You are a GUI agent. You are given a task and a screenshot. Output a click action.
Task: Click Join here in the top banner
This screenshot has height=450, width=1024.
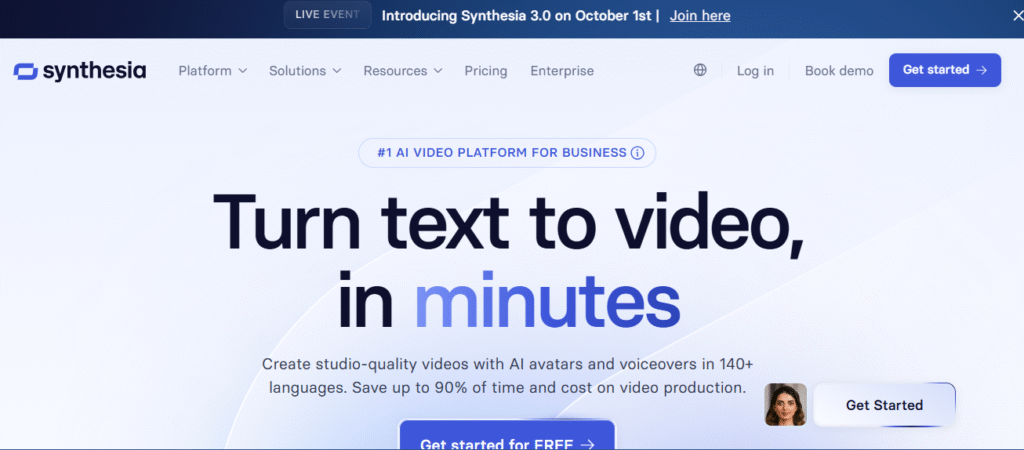[700, 16]
